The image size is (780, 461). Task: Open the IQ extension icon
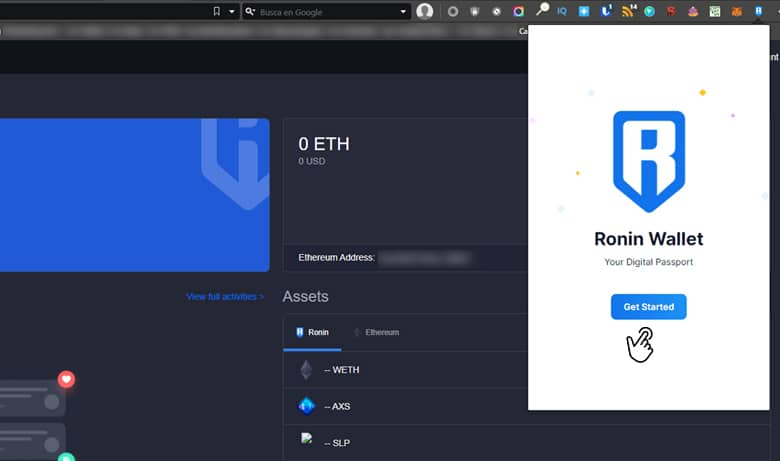tap(562, 11)
